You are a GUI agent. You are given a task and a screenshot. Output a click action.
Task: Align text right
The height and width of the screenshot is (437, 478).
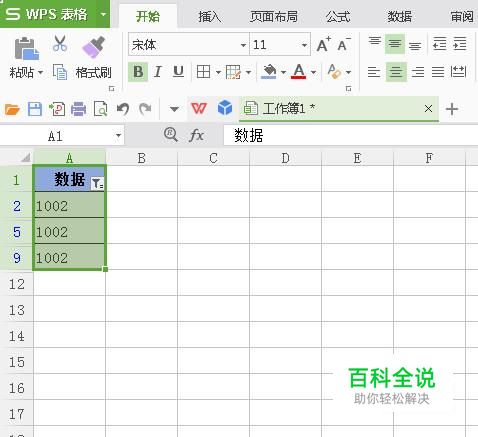point(418,72)
